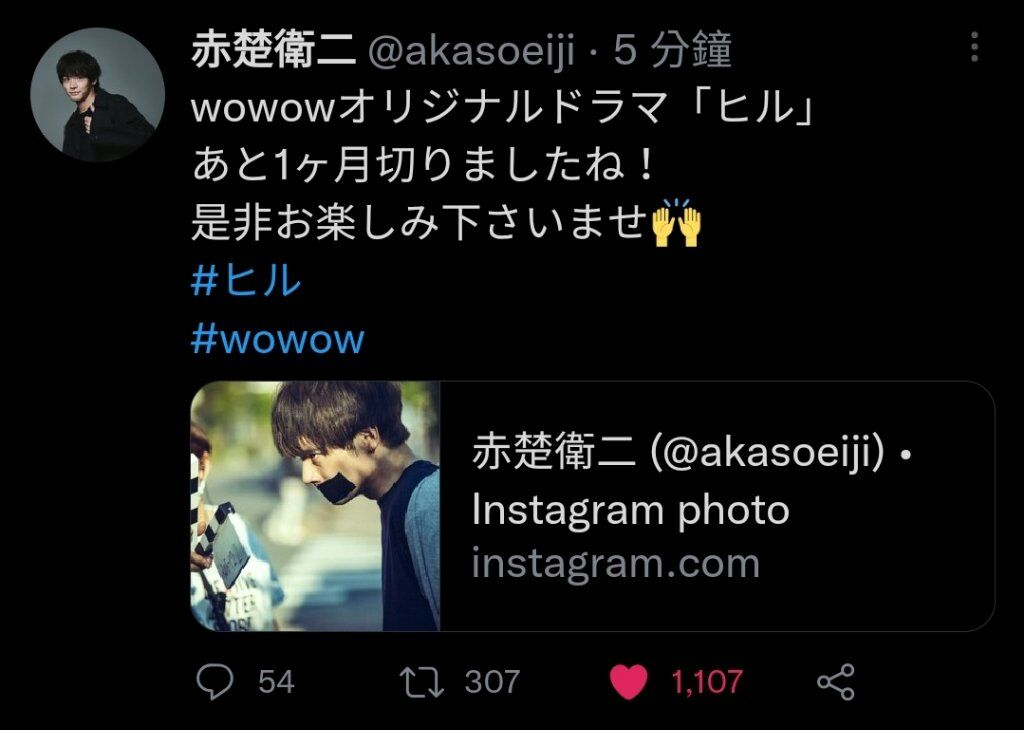Viewport: 1024px width, 730px height.
Task: Select the Instagram photo text in card
Action: tap(631, 510)
